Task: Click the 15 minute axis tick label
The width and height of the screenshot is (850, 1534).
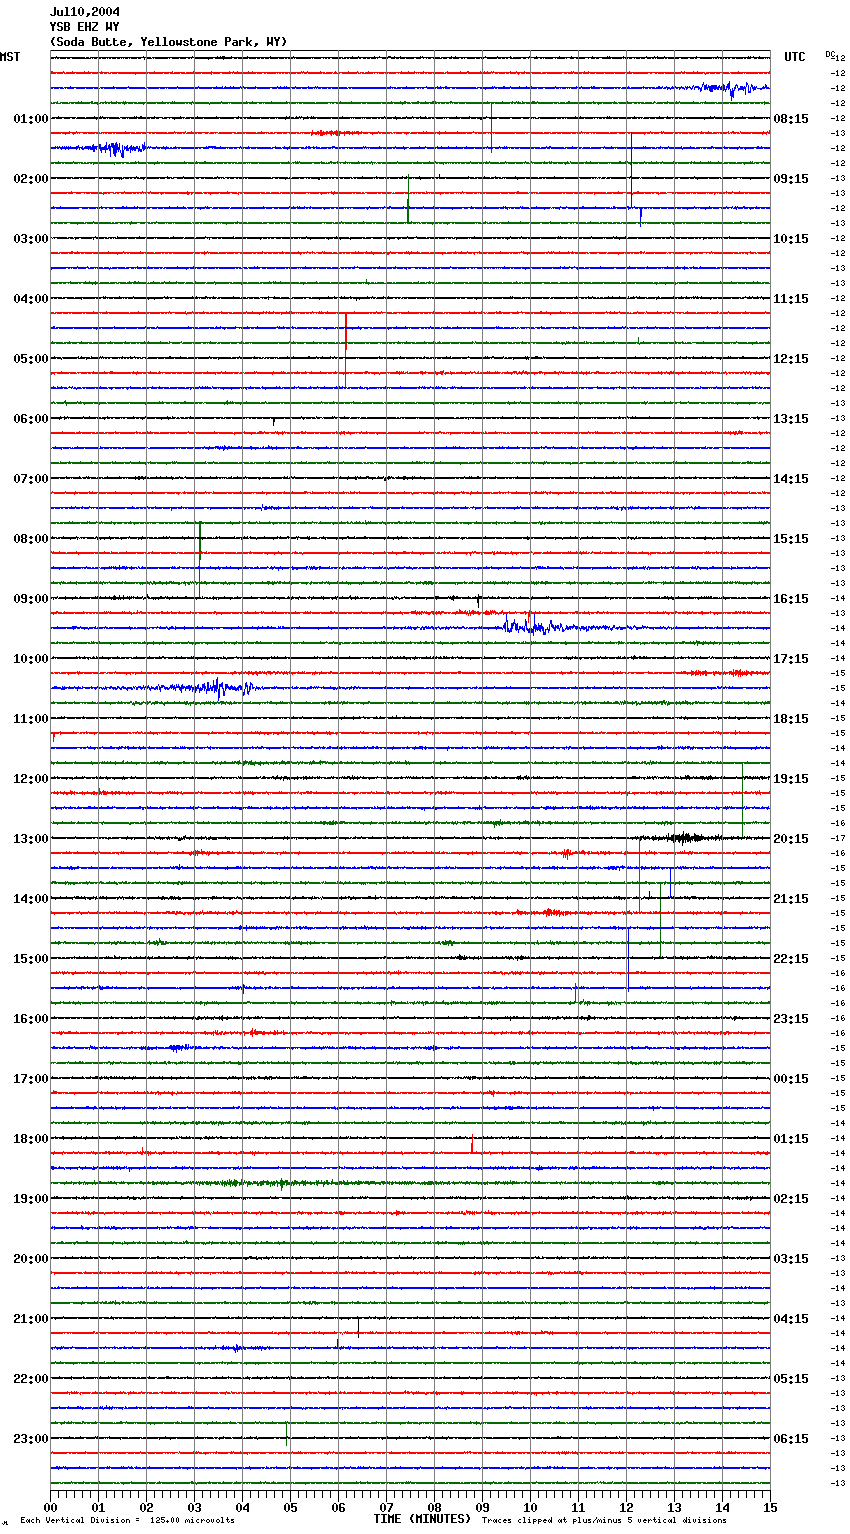Action: [x=770, y=1507]
